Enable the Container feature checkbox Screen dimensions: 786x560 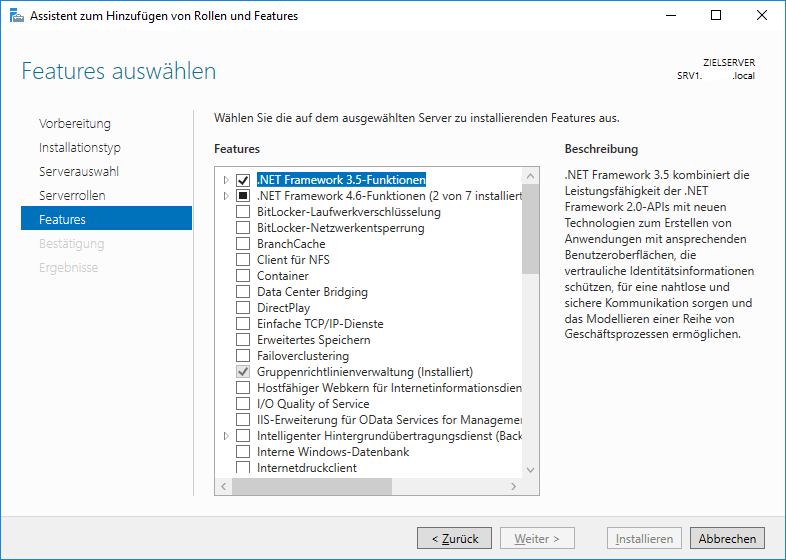(x=243, y=276)
